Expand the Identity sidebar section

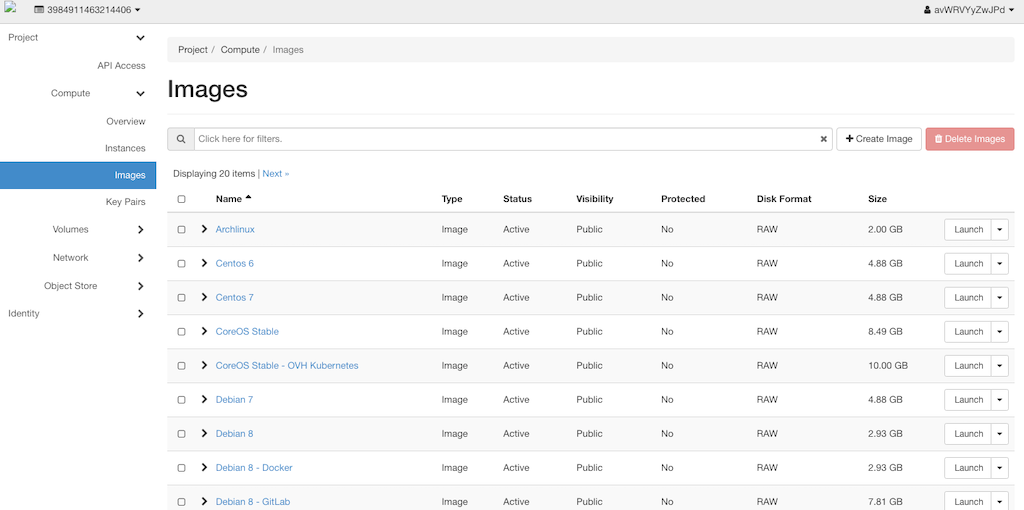pyautogui.click(x=140, y=313)
